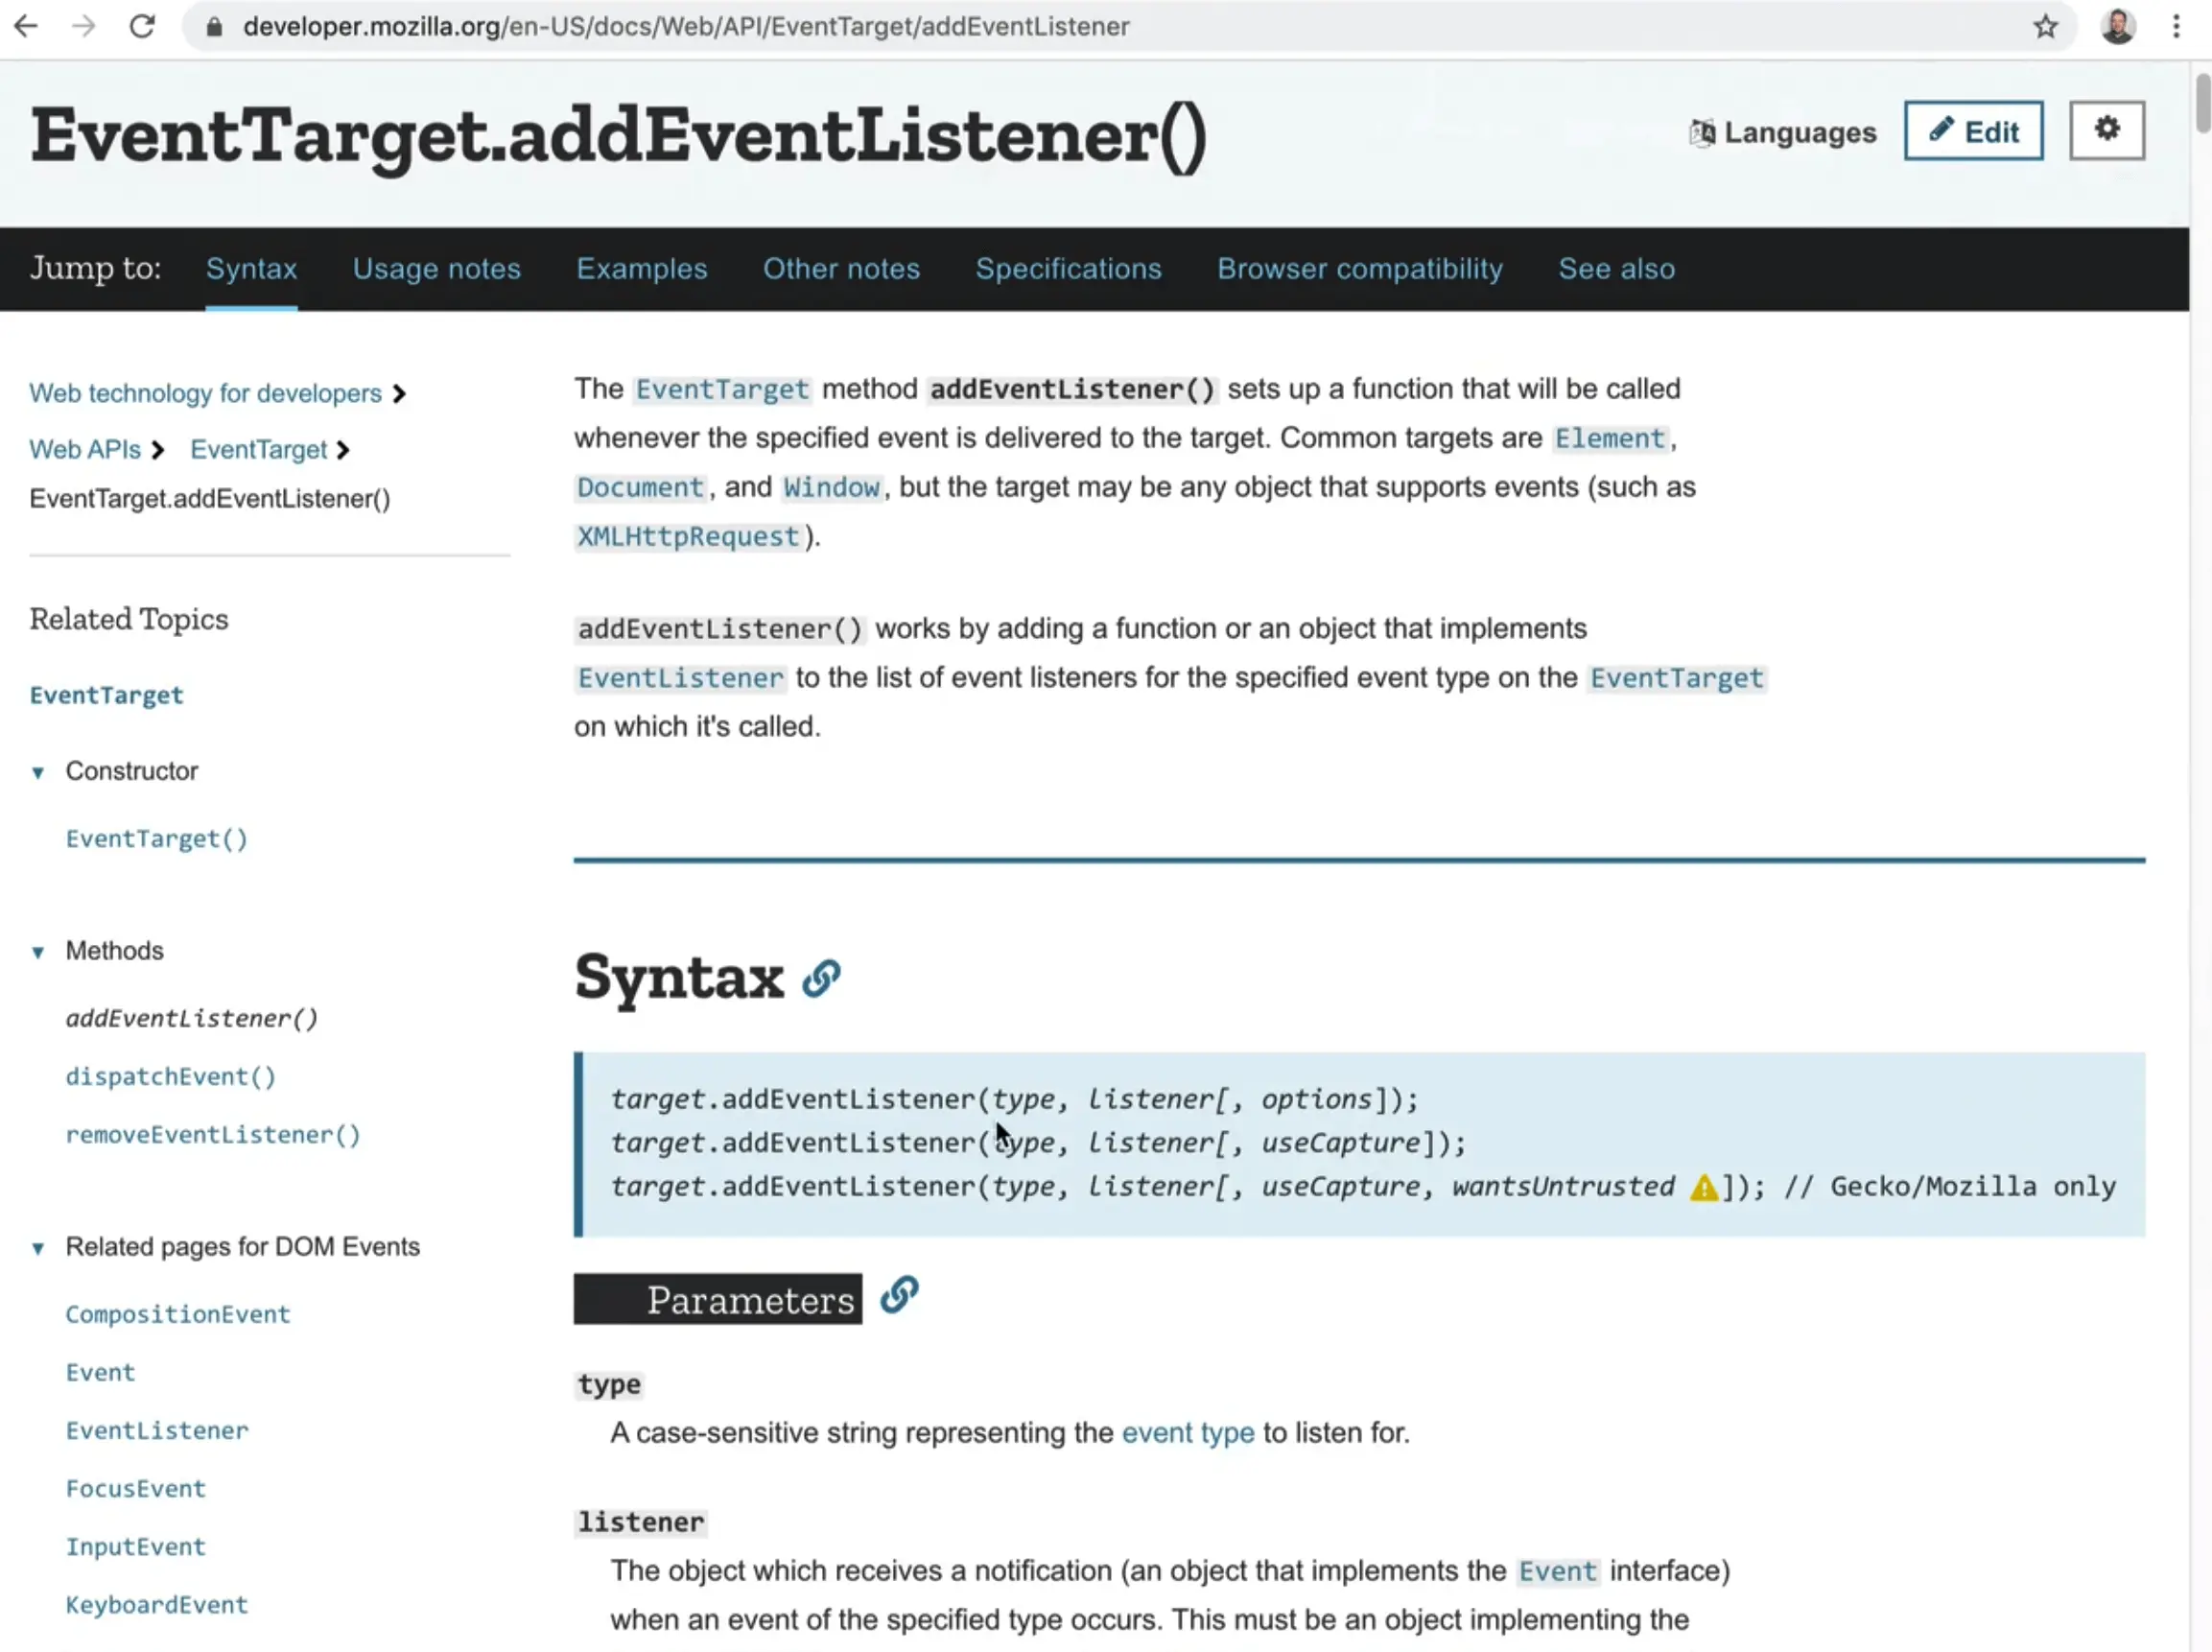Open the XMLHttpRequest link
This screenshot has width=2212, height=1652.
(x=688, y=537)
